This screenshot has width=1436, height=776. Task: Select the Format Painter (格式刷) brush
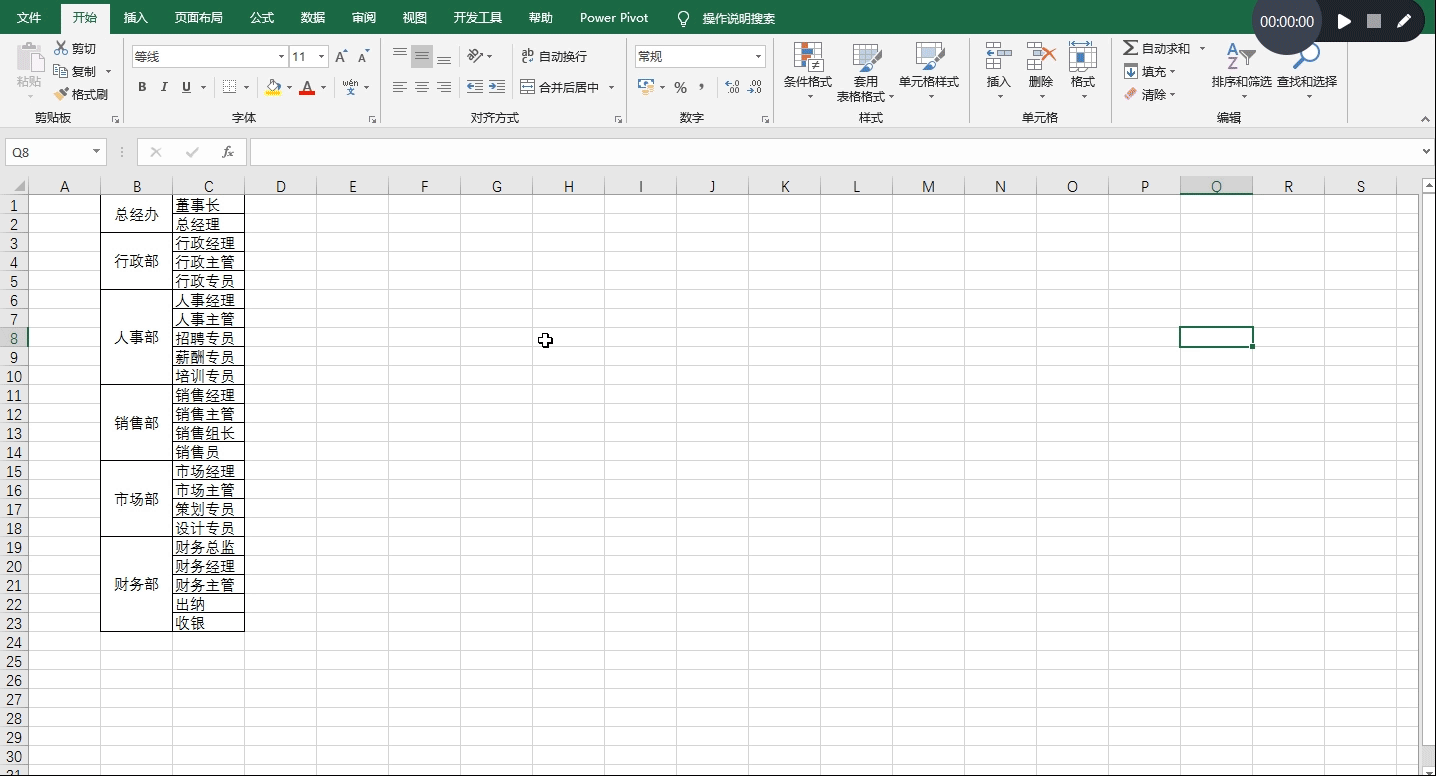pyautogui.click(x=61, y=94)
